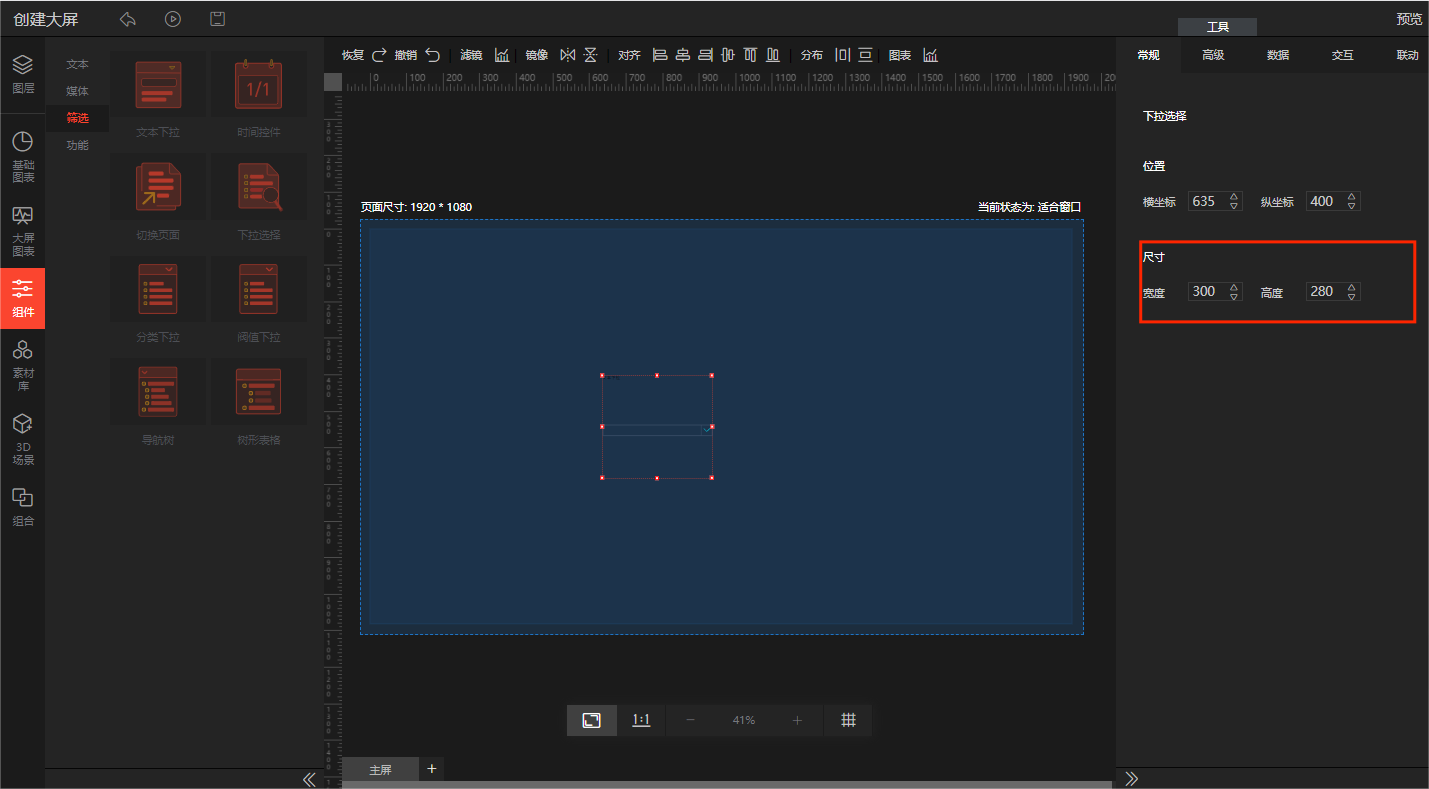Select the 组件 components sidebar item
The width and height of the screenshot is (1429, 789).
pos(22,298)
